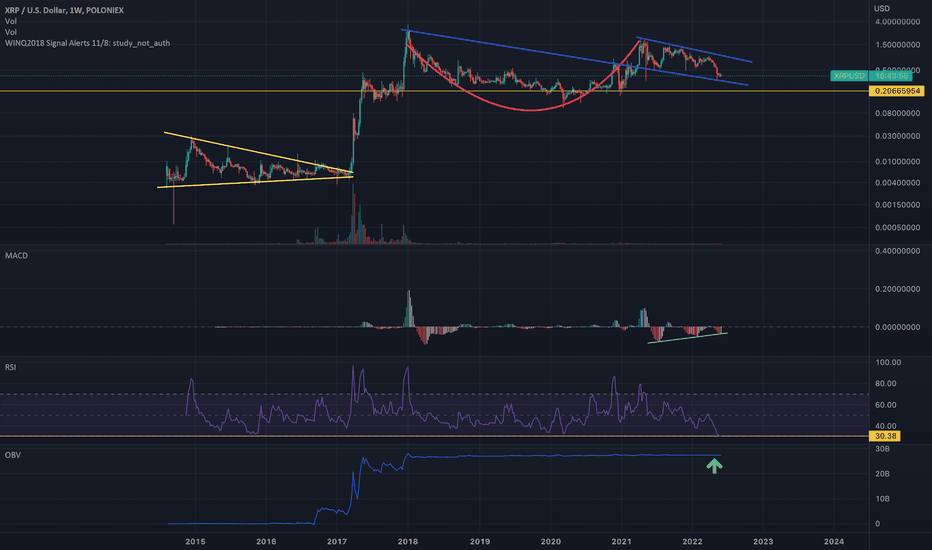This screenshot has width=932, height=550.
Task: Click the 2018 label on time axis
Action: click(408, 541)
